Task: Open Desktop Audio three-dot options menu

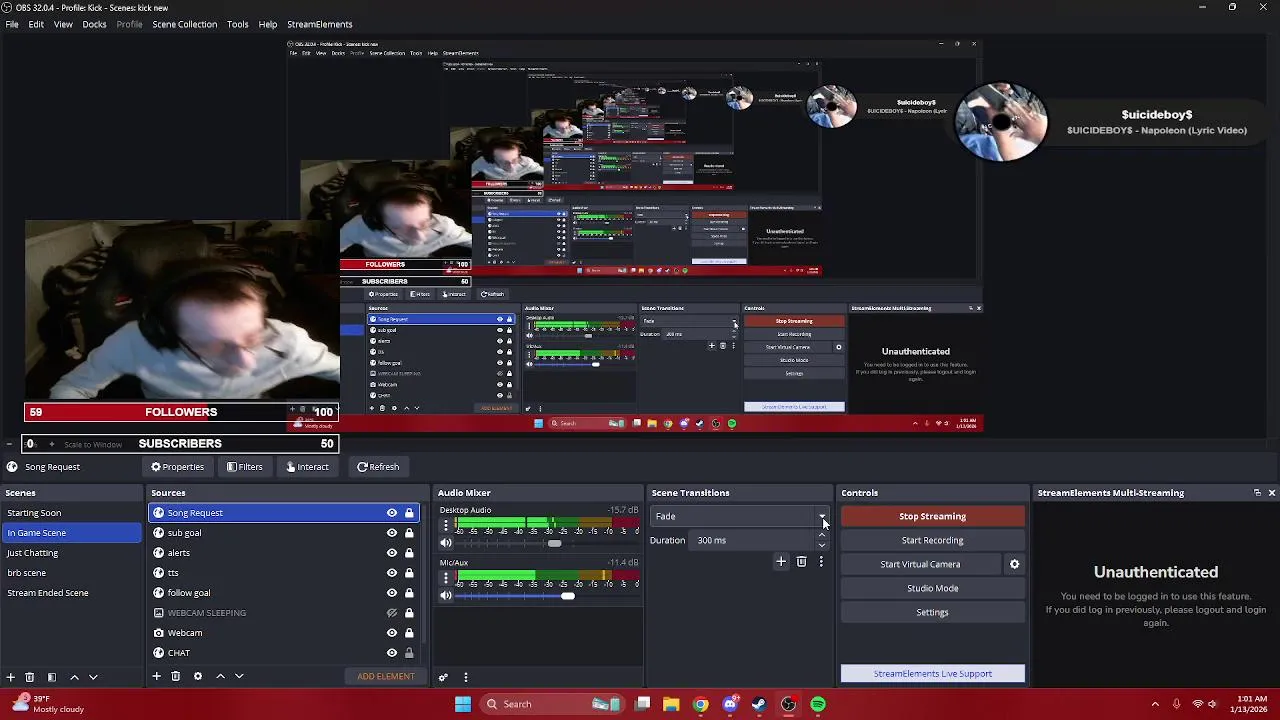Action: click(446, 525)
